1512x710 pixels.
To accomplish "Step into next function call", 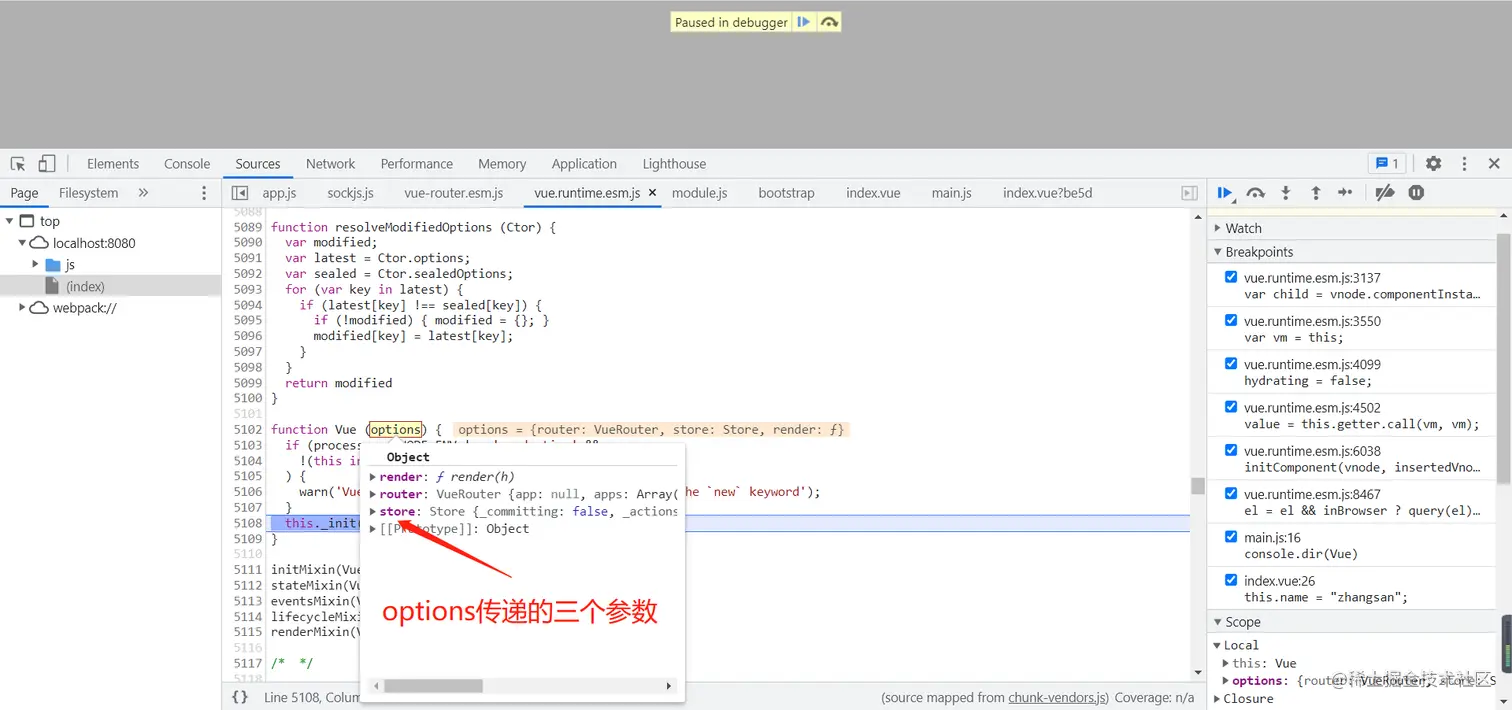I will click(x=1286, y=193).
